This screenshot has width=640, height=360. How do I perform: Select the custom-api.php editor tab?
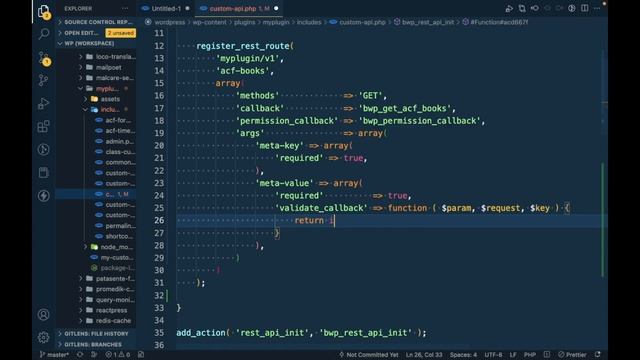(x=239, y=8)
